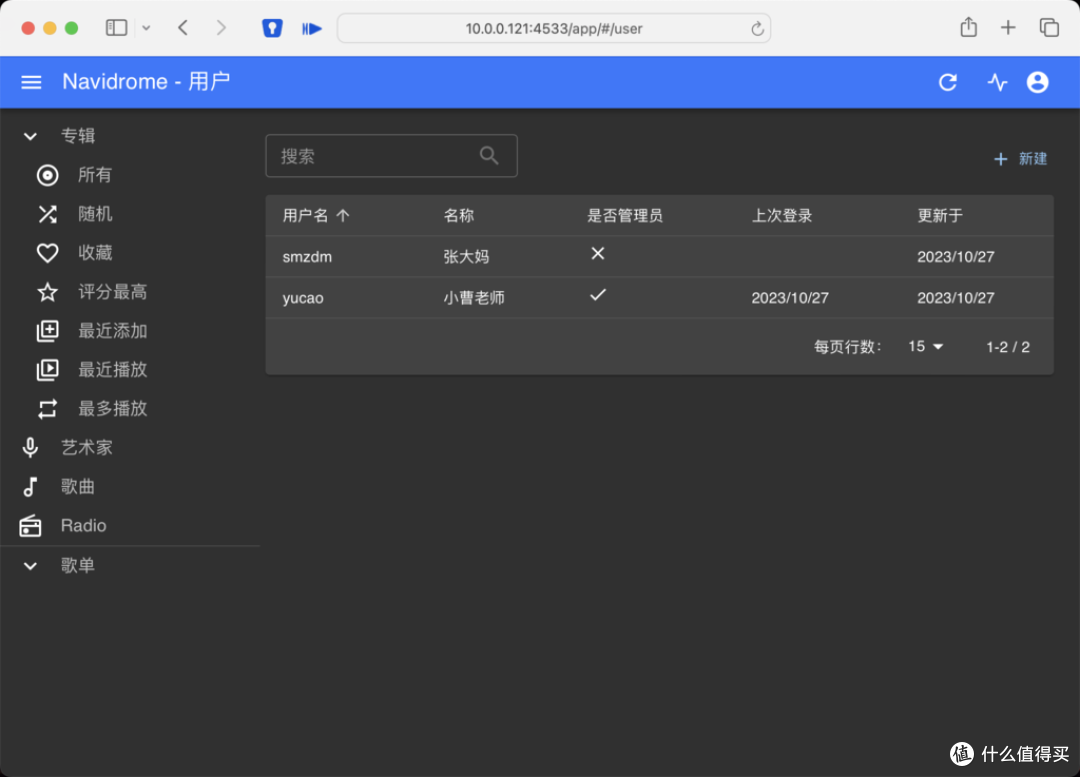Click the name 张大妈
Screen dimensions: 1080x777
tap(466, 257)
